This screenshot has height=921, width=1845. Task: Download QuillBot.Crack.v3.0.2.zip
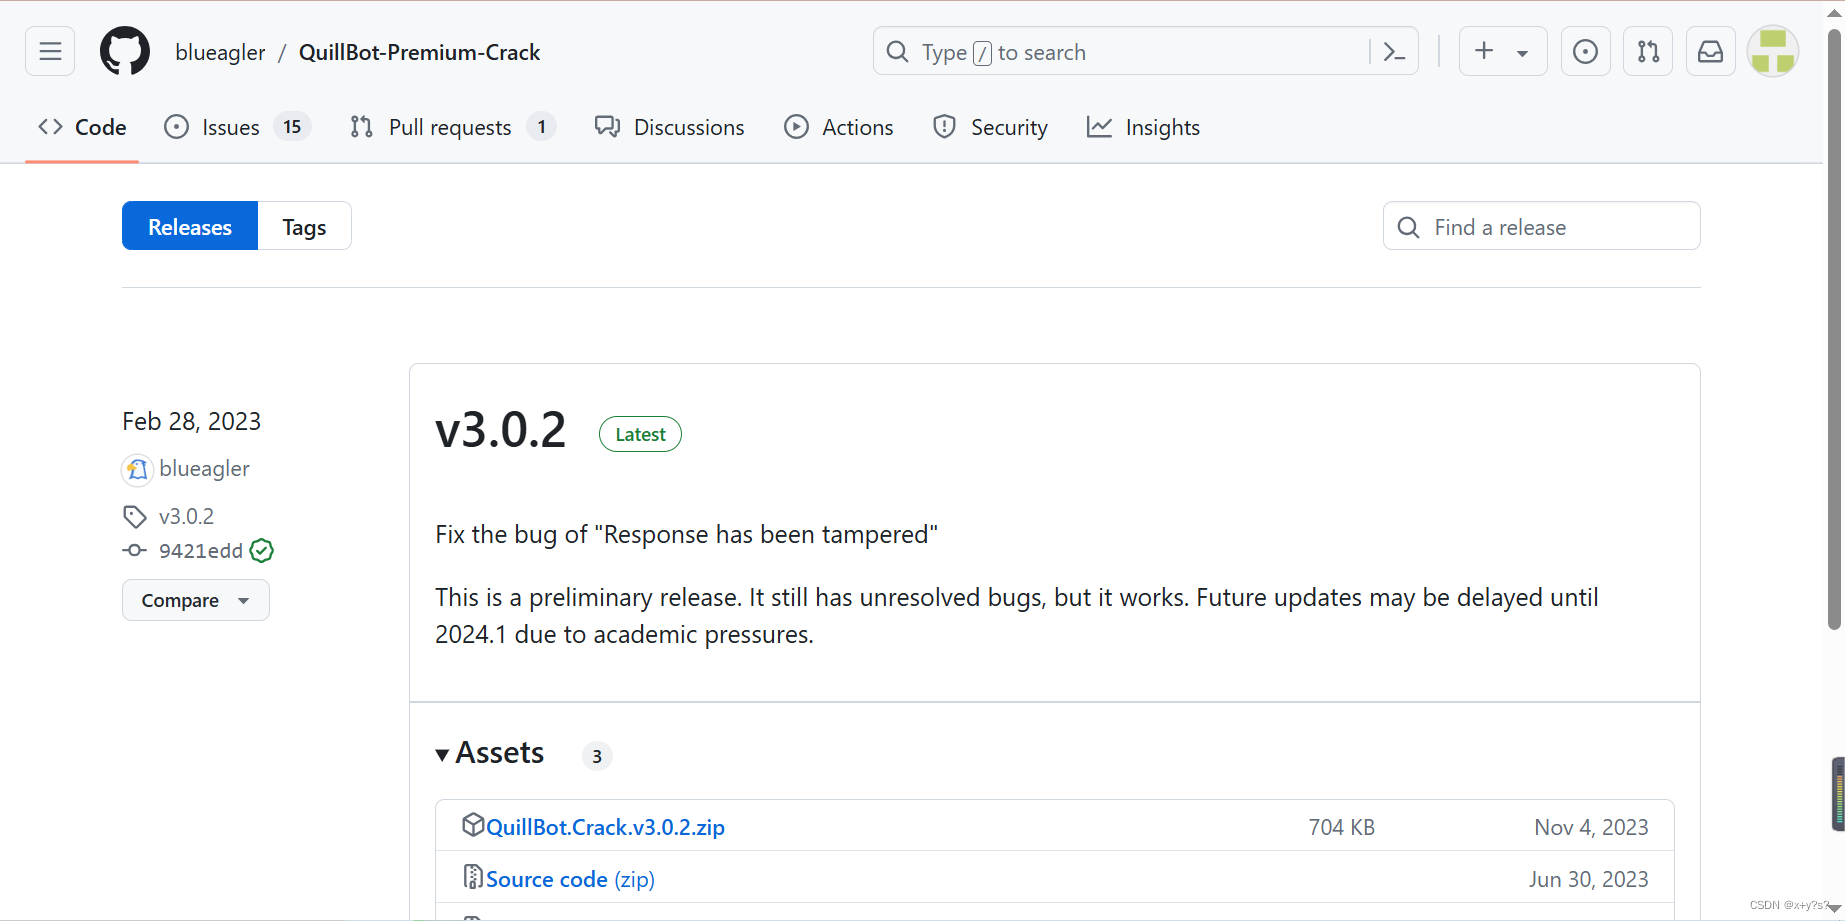[x=605, y=827]
